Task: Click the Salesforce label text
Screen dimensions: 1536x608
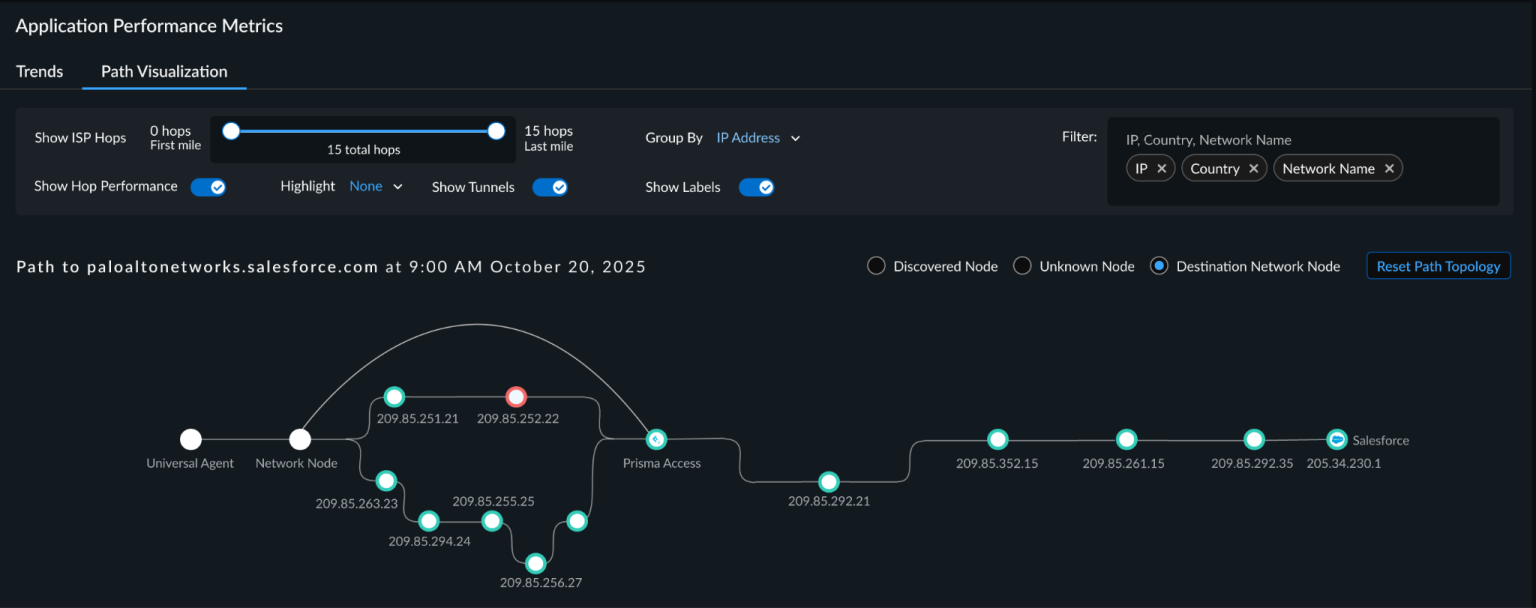Action: point(1381,440)
